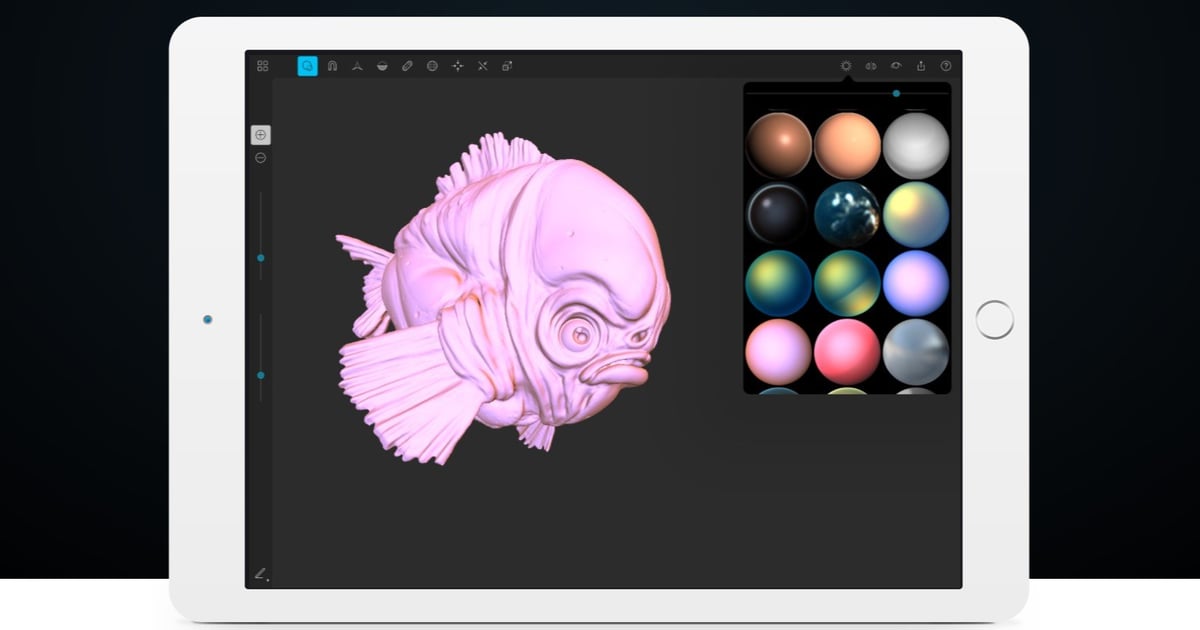Select the flatten brush tool
Viewport: 1200px width, 630px height.
click(383, 65)
